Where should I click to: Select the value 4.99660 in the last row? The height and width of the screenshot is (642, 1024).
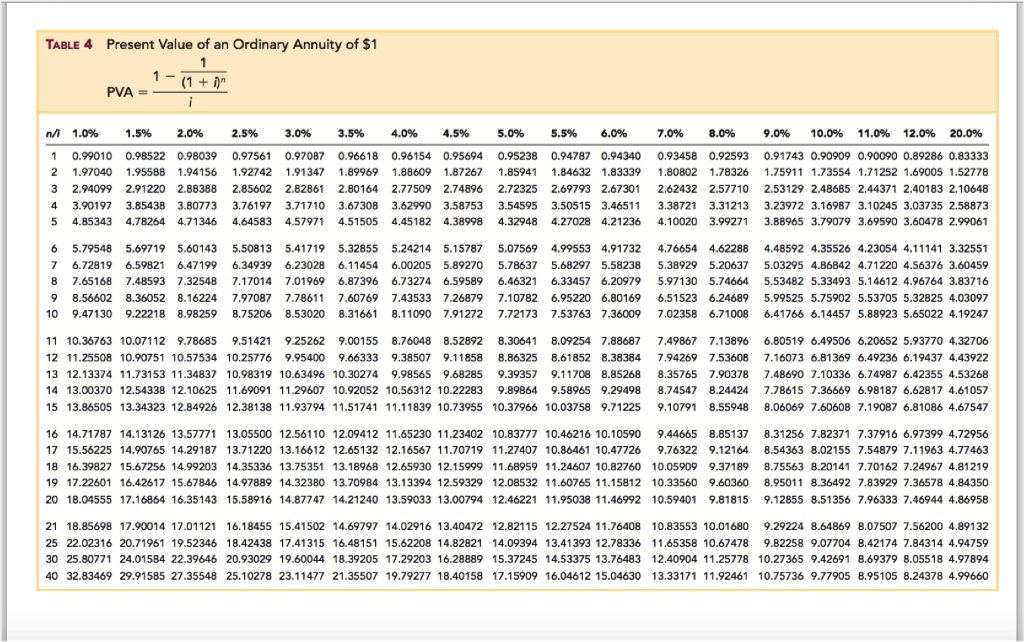tap(967, 576)
